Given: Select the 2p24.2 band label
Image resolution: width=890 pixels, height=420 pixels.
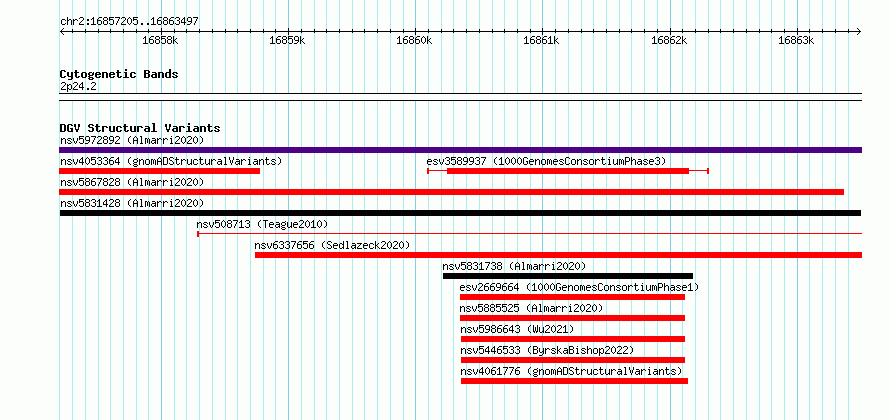Looking at the screenshot, I should click(x=78, y=86).
